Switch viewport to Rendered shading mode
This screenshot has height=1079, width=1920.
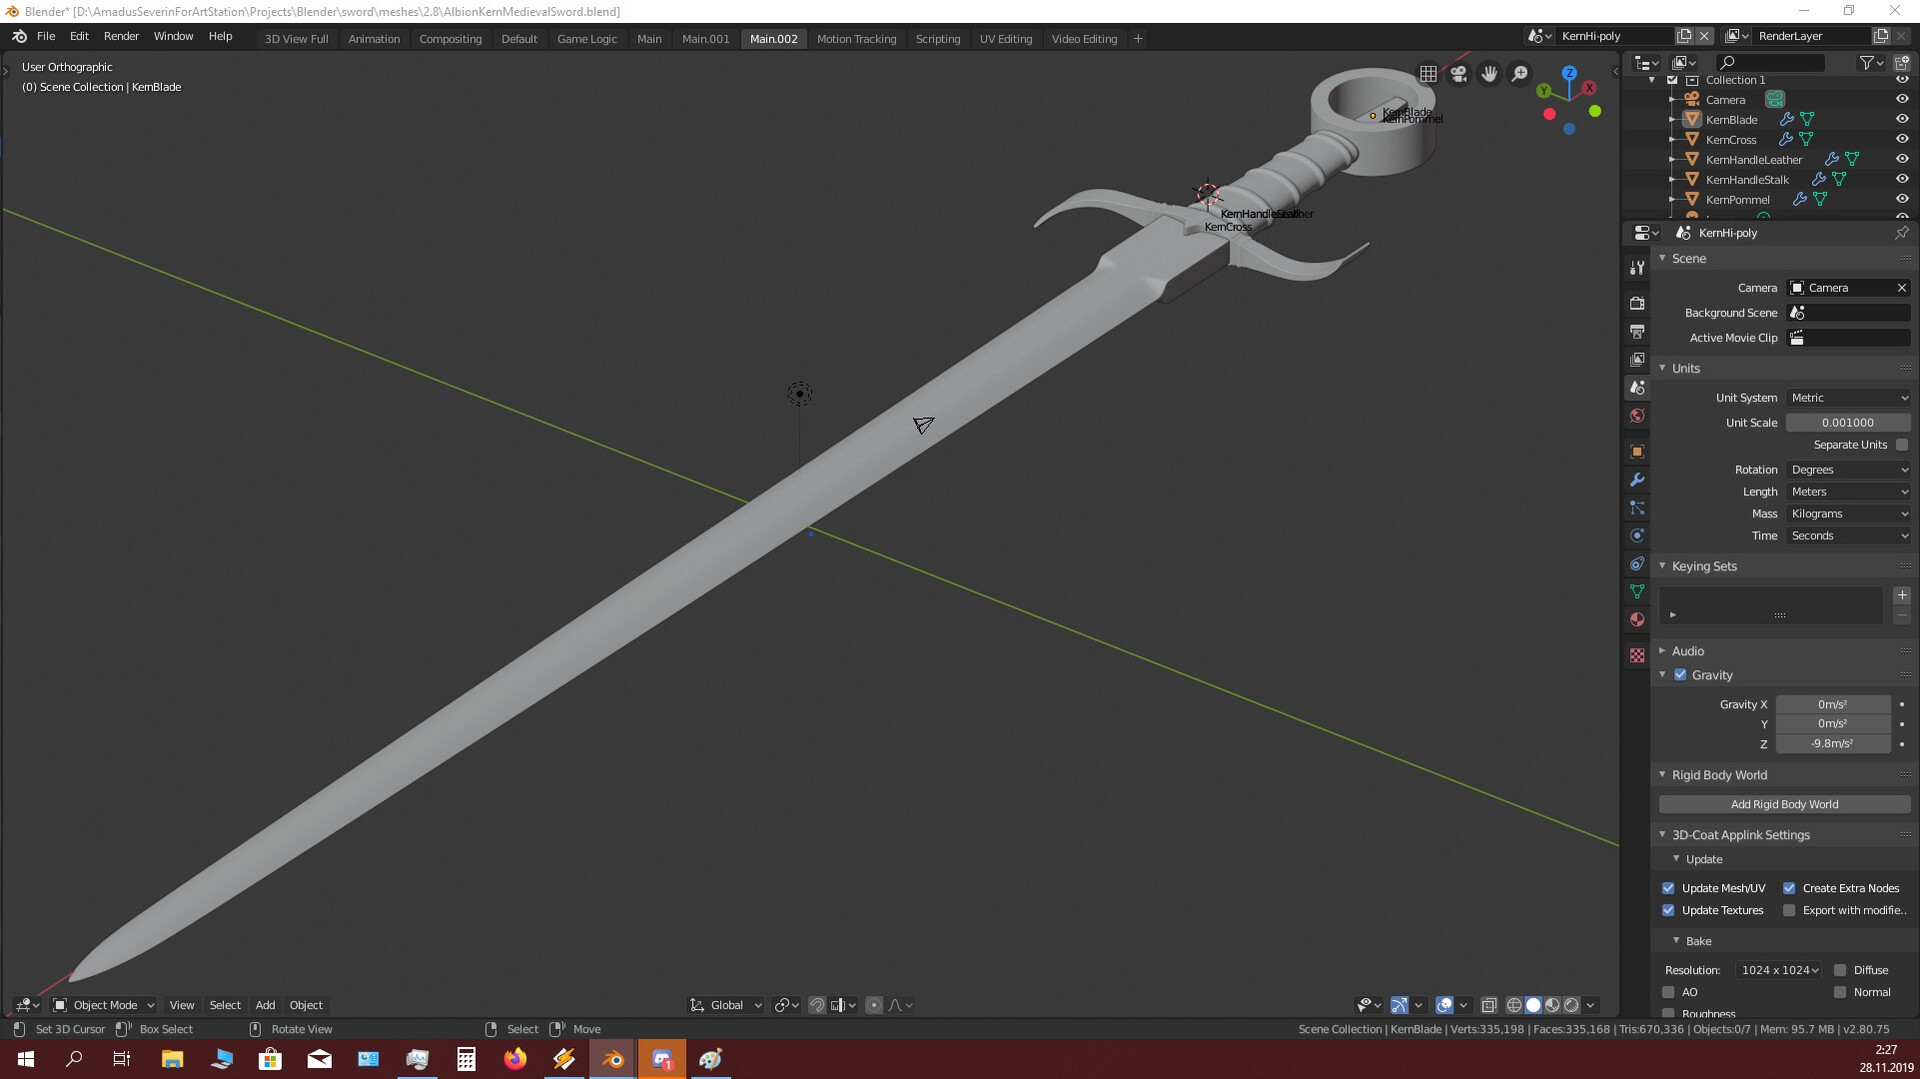1572,1005
